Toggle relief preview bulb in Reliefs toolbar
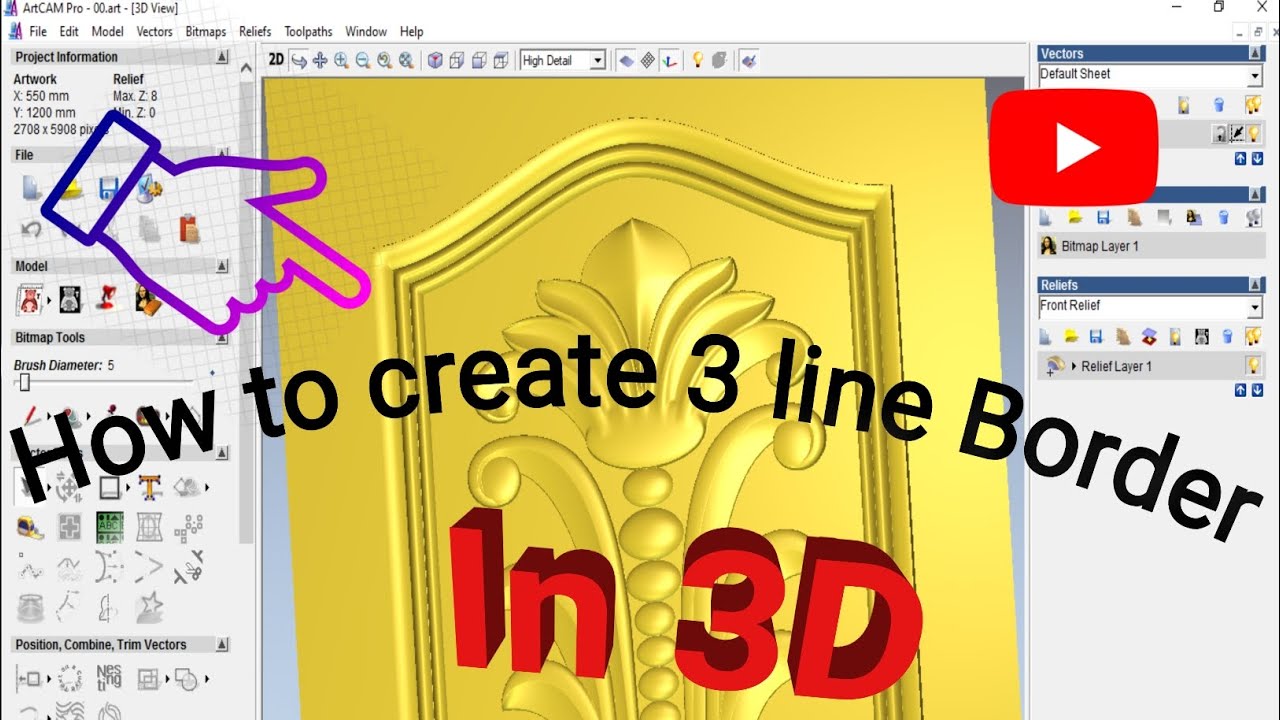1280x720 pixels. point(1176,336)
